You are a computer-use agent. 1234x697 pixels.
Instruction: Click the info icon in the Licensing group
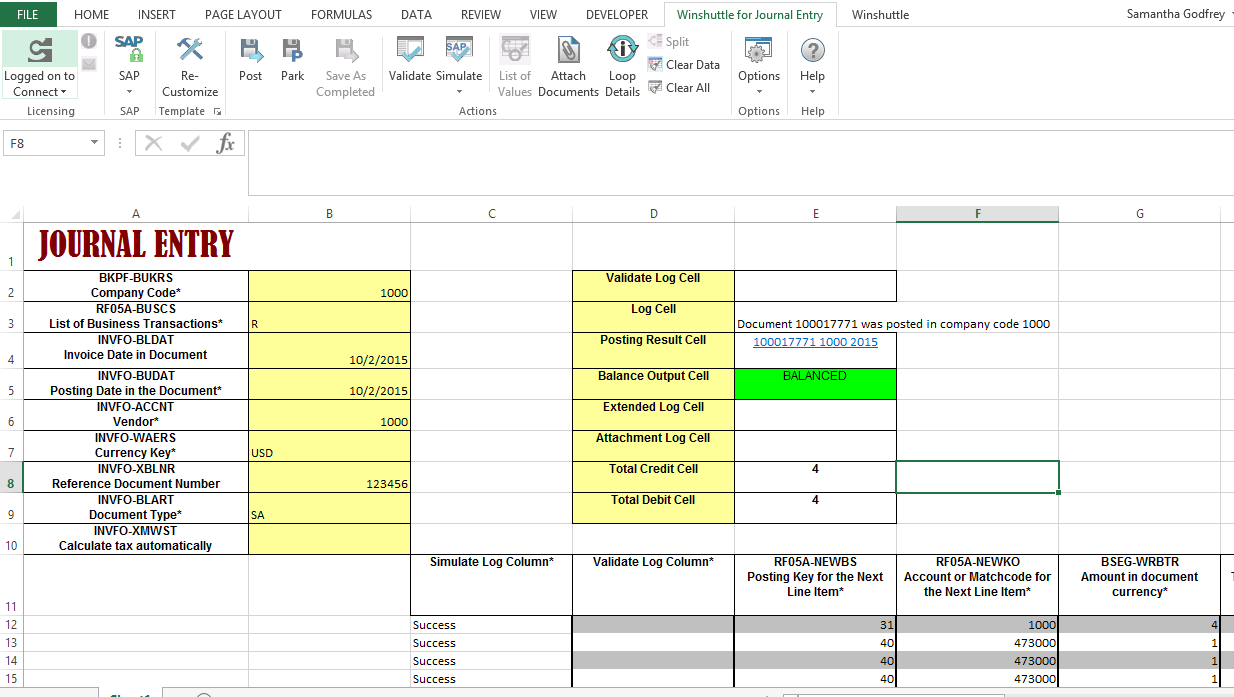point(89,41)
